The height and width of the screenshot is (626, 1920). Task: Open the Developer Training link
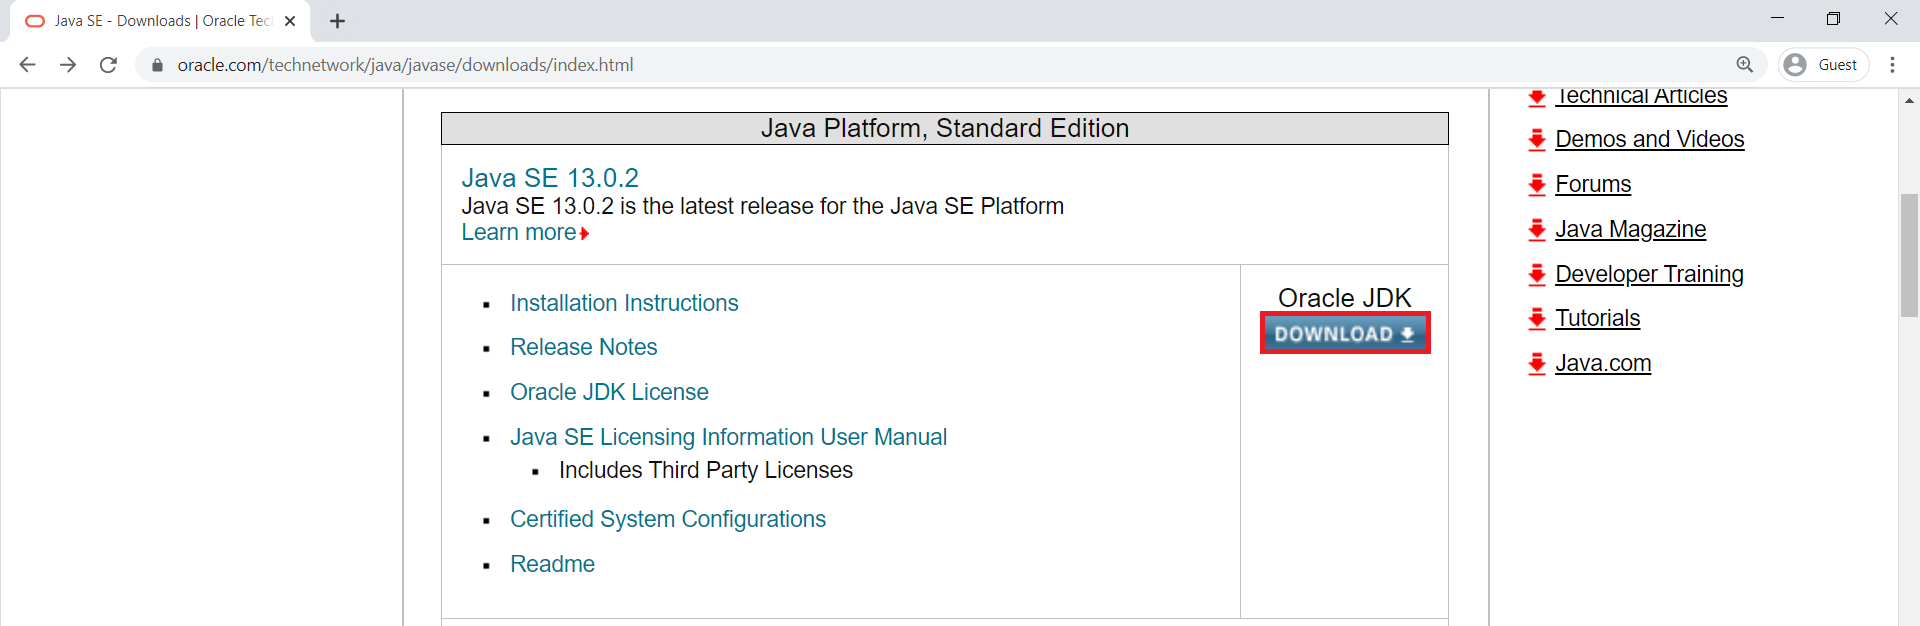point(1649,274)
